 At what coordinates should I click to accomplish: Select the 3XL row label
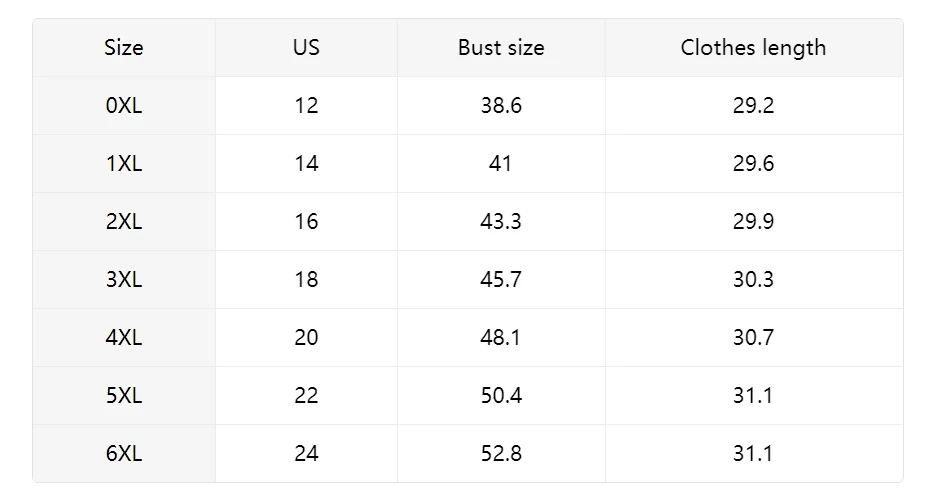pyautogui.click(x=124, y=280)
